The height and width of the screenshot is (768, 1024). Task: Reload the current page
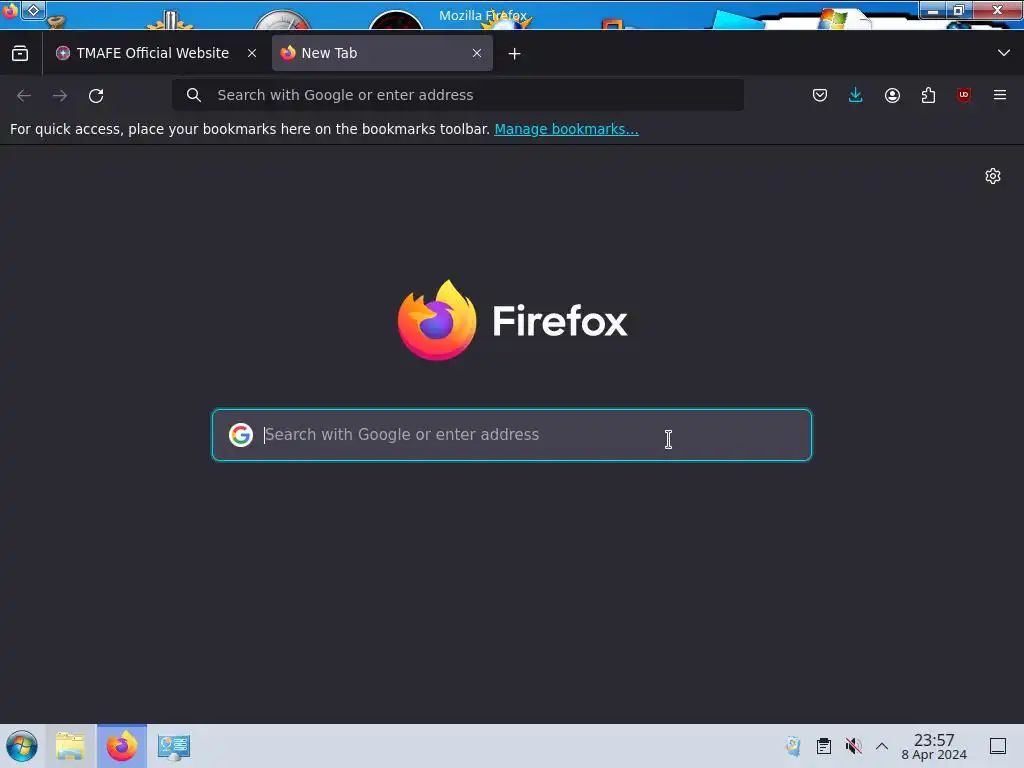(x=96, y=95)
